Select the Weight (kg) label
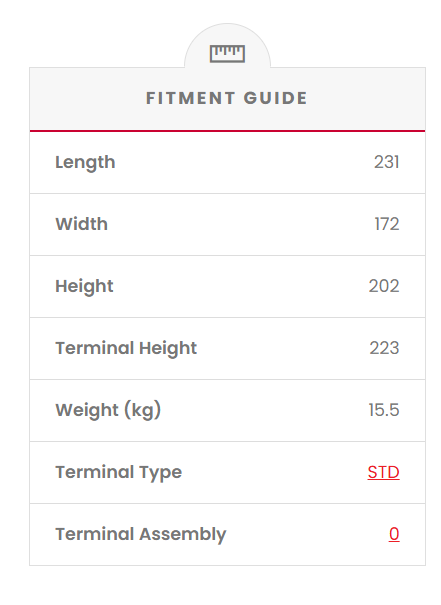 coord(108,410)
